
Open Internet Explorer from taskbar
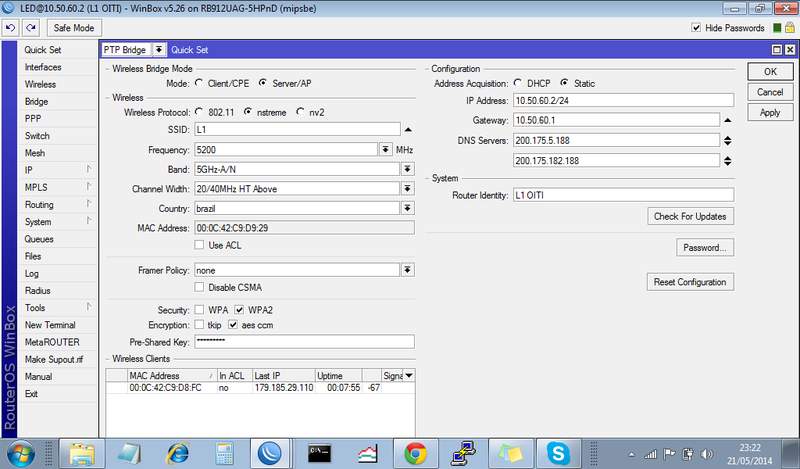pos(178,454)
